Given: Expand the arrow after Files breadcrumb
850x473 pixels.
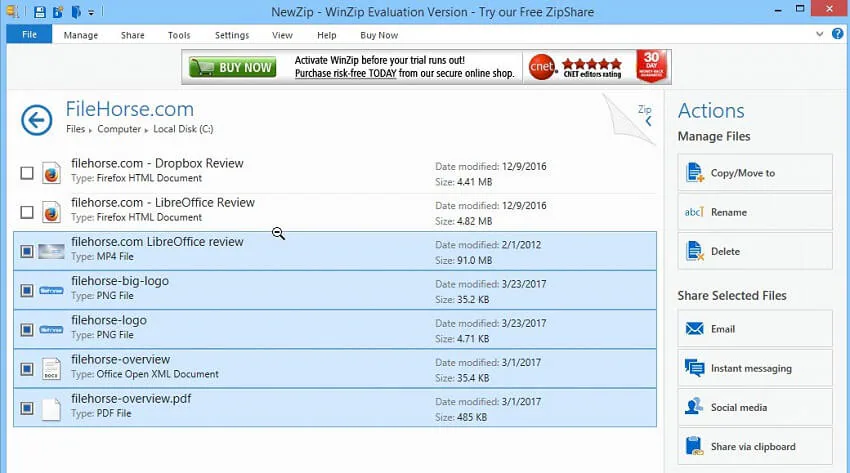Looking at the screenshot, I should click(x=90, y=131).
